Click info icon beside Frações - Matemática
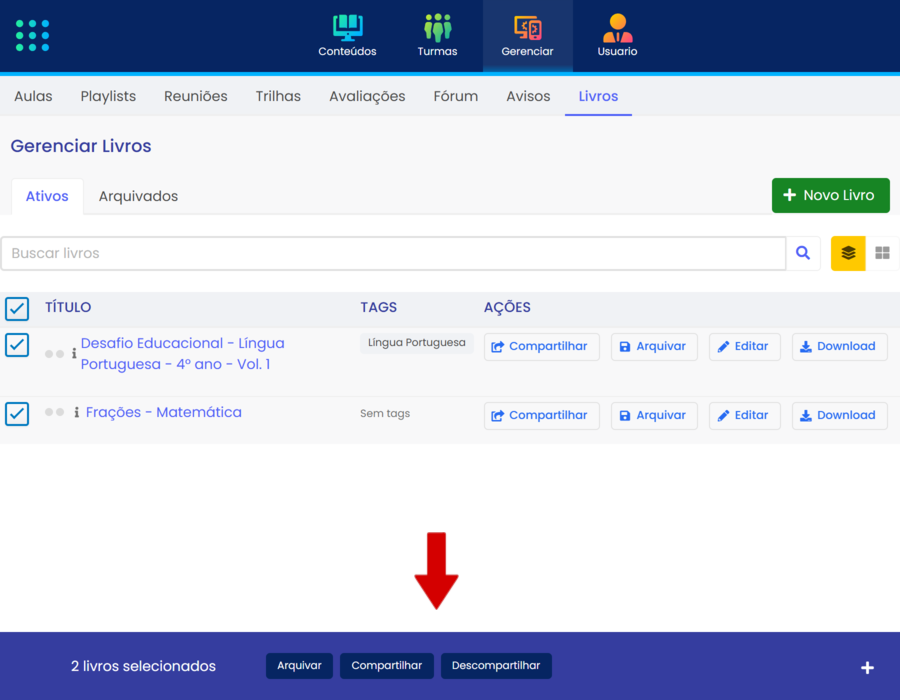The width and height of the screenshot is (900, 700). coord(77,413)
